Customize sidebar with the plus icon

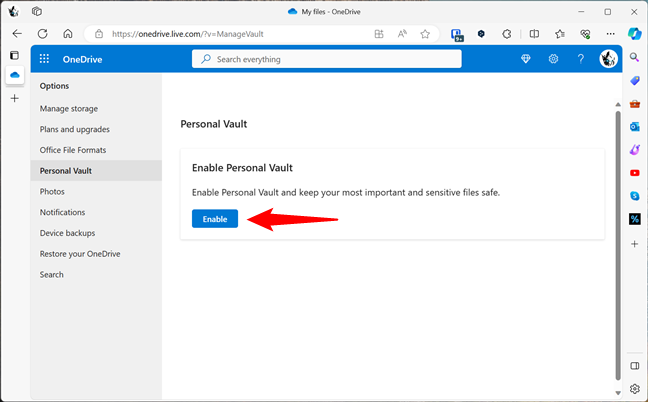coord(634,244)
